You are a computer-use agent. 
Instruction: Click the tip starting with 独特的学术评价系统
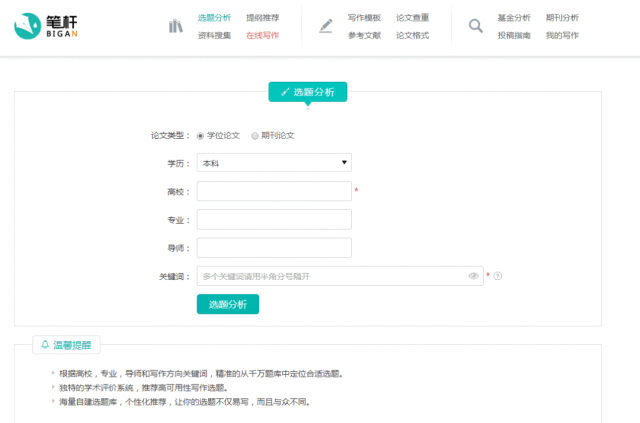pyautogui.click(x=144, y=387)
